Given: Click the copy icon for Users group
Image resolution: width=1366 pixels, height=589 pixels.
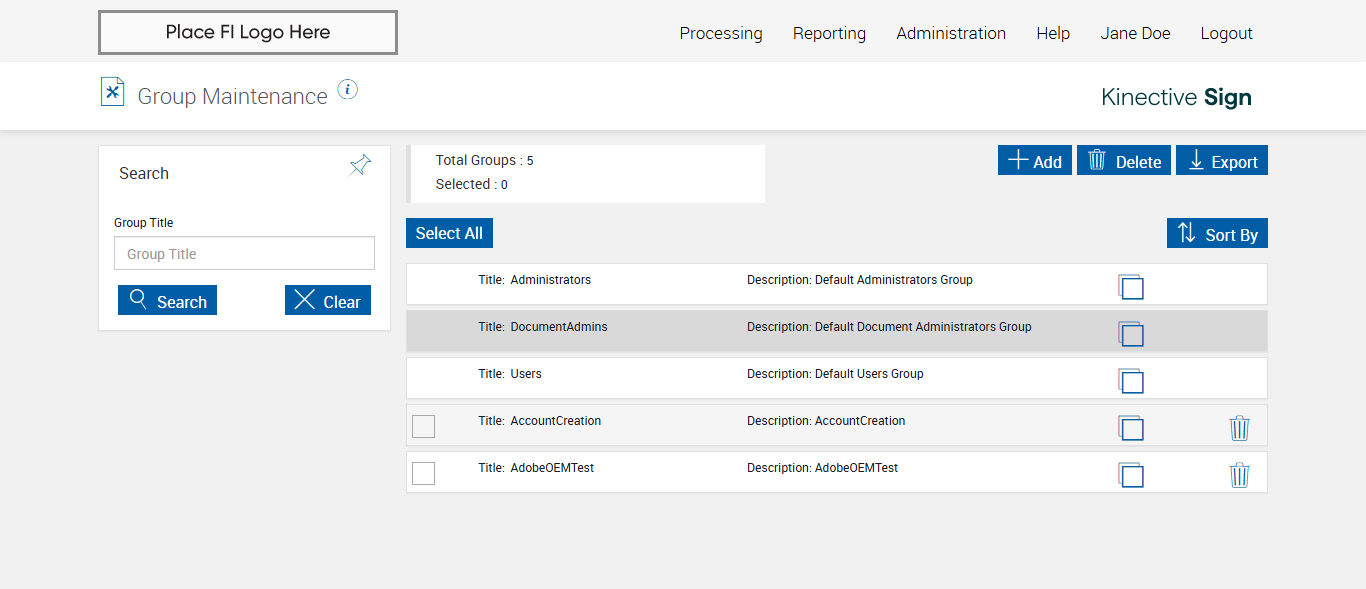Looking at the screenshot, I should [1131, 381].
